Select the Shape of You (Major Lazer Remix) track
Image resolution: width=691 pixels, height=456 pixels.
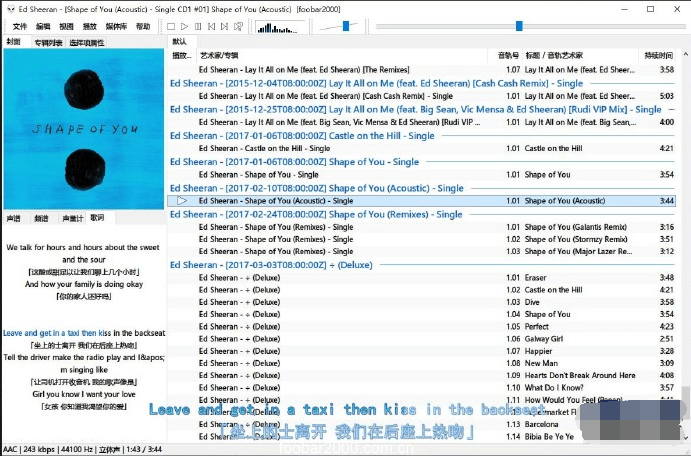point(422,252)
